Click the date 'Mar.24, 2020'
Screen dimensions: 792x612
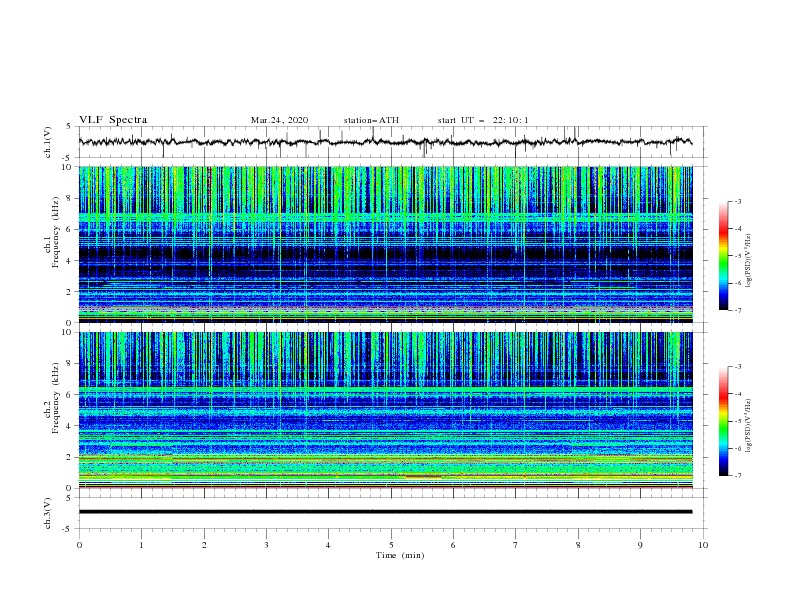point(279,120)
